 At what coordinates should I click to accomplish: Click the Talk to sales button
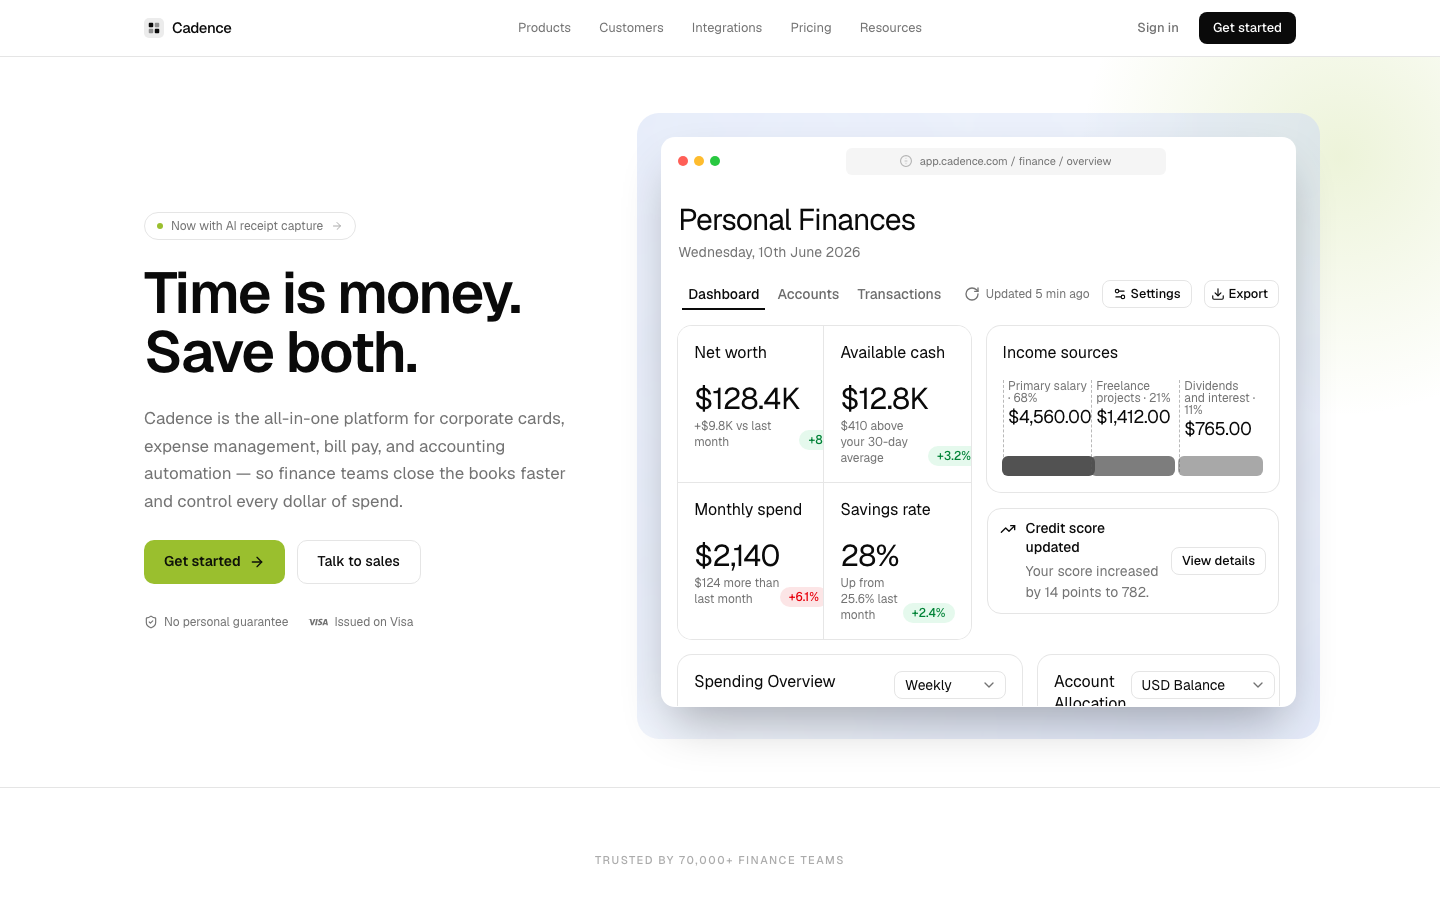pos(359,562)
